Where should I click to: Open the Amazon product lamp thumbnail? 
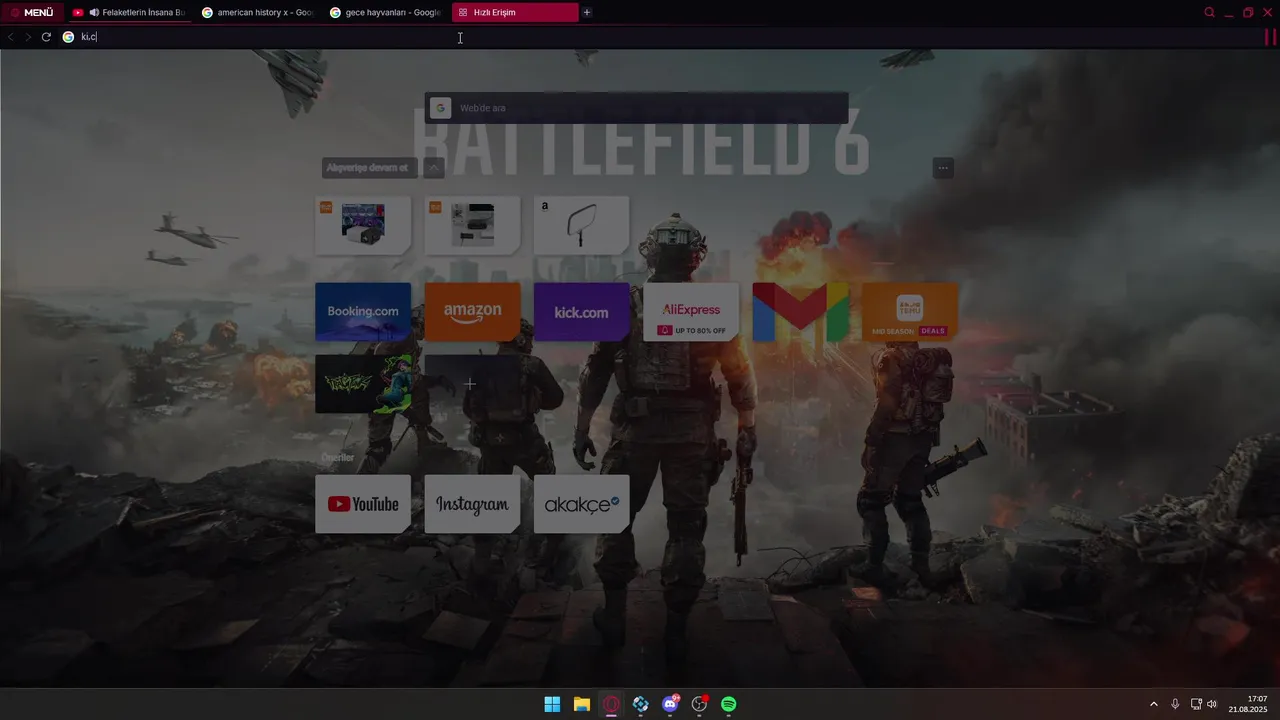[581, 225]
